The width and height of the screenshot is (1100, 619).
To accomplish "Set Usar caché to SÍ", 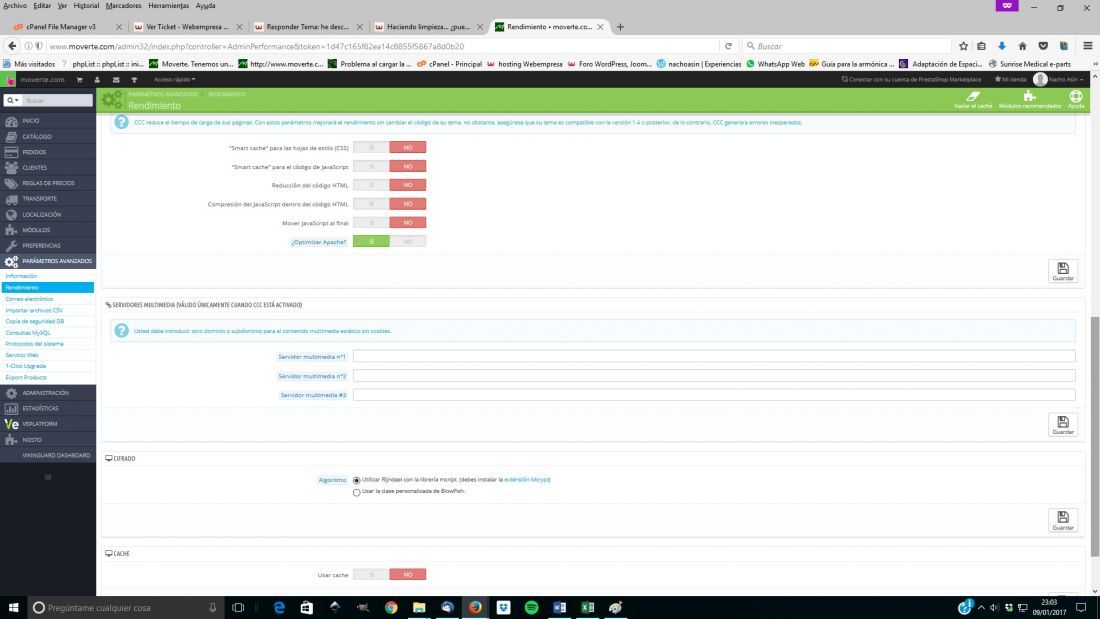I will pyautogui.click(x=371, y=575).
